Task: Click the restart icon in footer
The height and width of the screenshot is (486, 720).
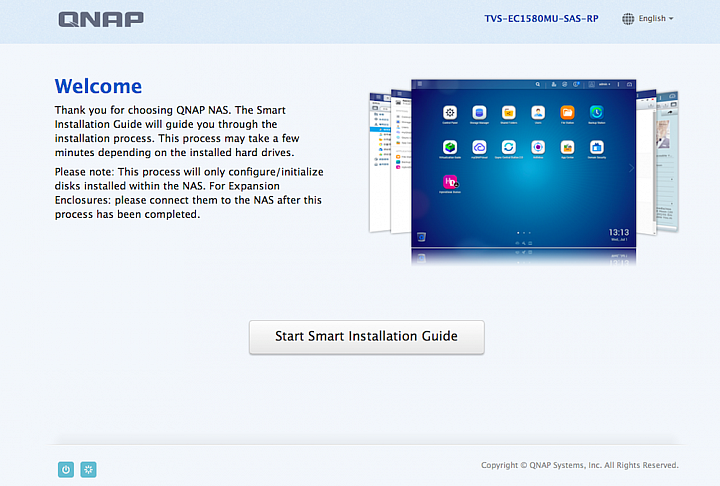Action: (89, 469)
